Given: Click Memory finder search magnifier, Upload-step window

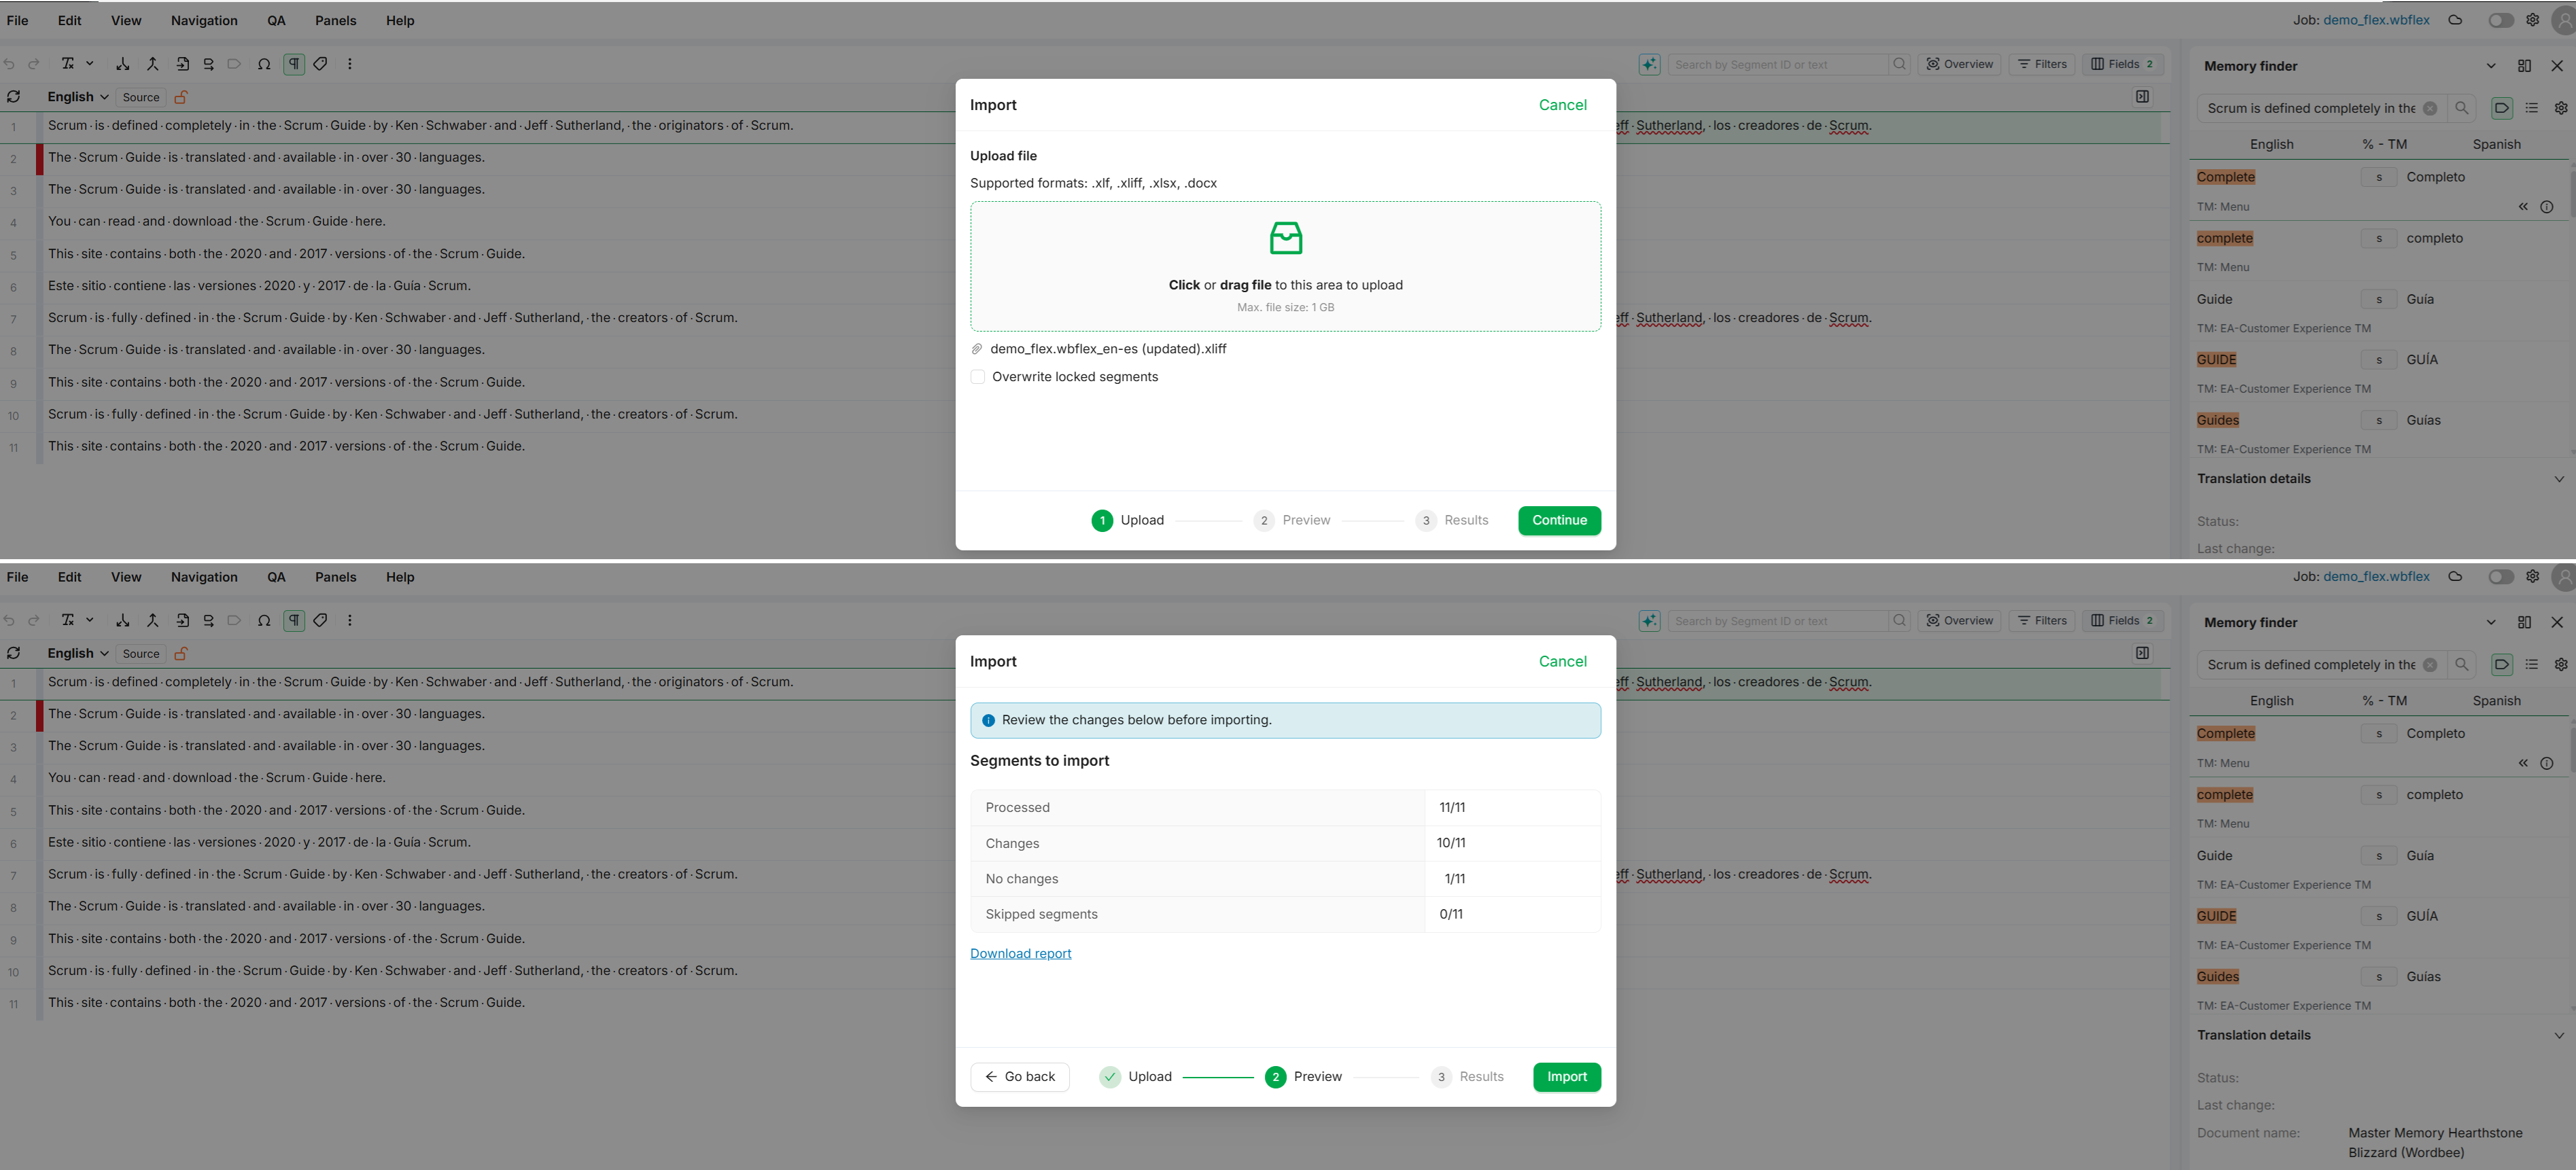Looking at the screenshot, I should tap(2462, 108).
